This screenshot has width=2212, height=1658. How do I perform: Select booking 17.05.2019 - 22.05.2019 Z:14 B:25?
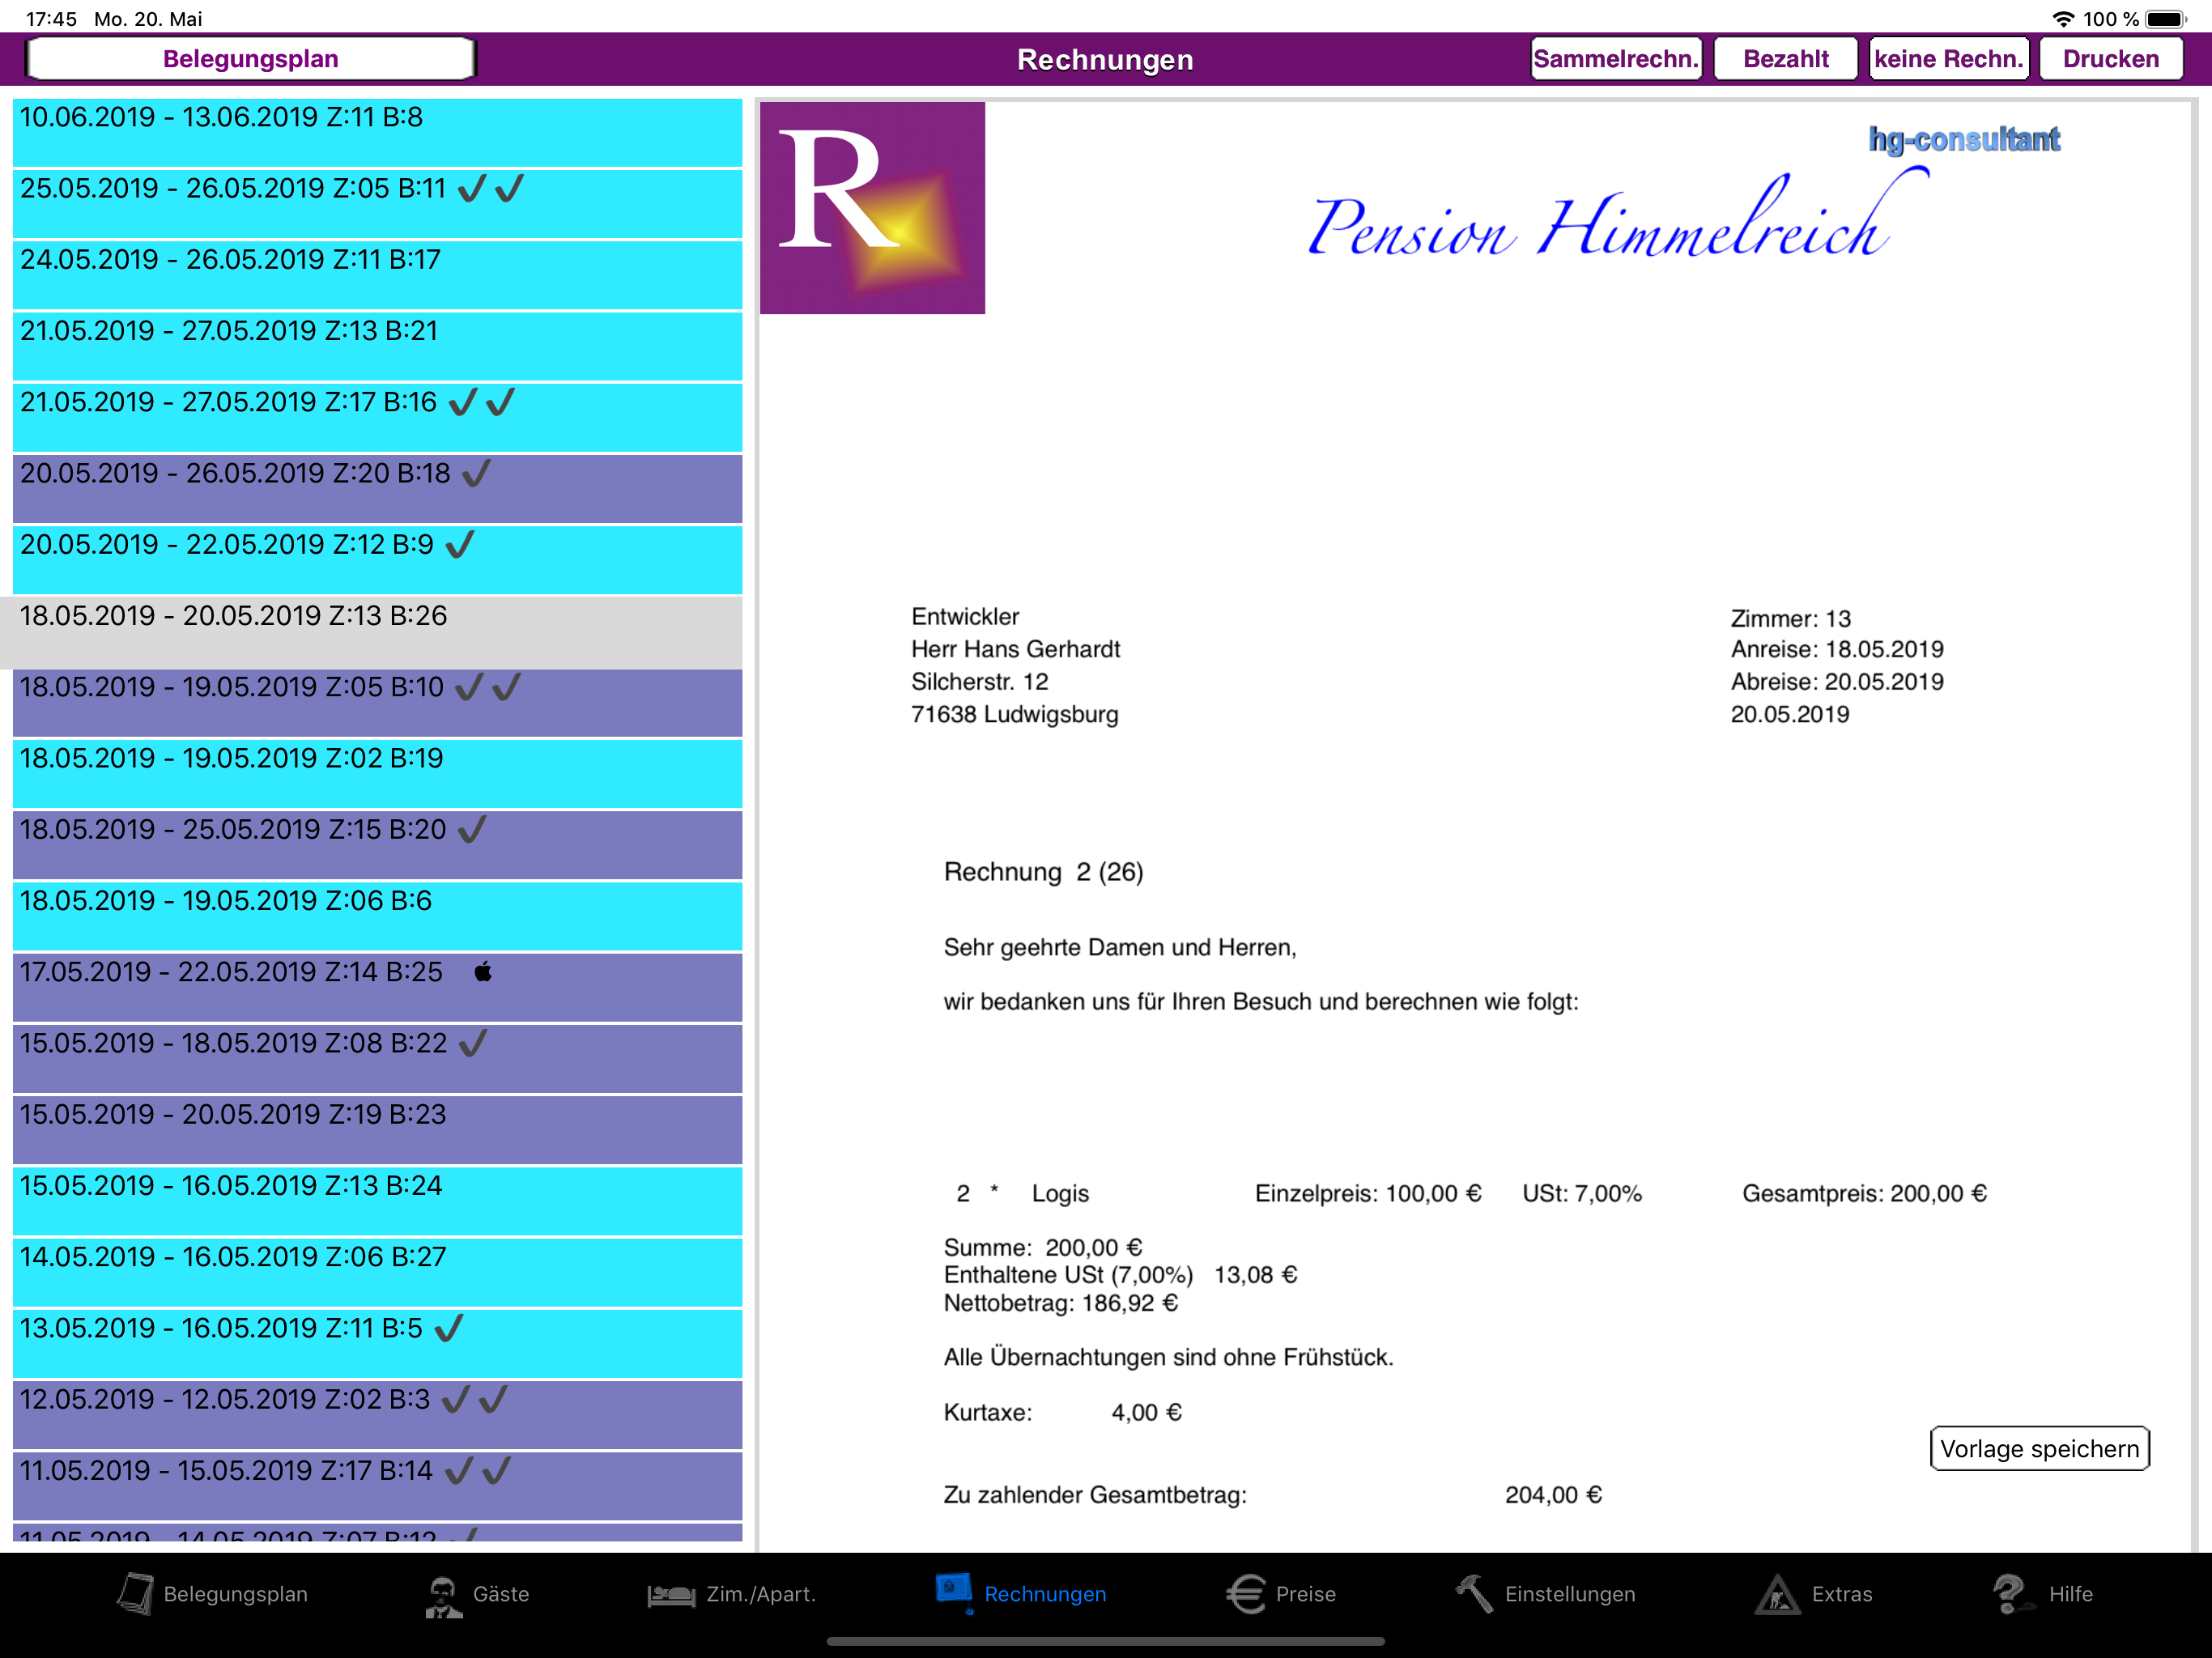pyautogui.click(x=377, y=988)
